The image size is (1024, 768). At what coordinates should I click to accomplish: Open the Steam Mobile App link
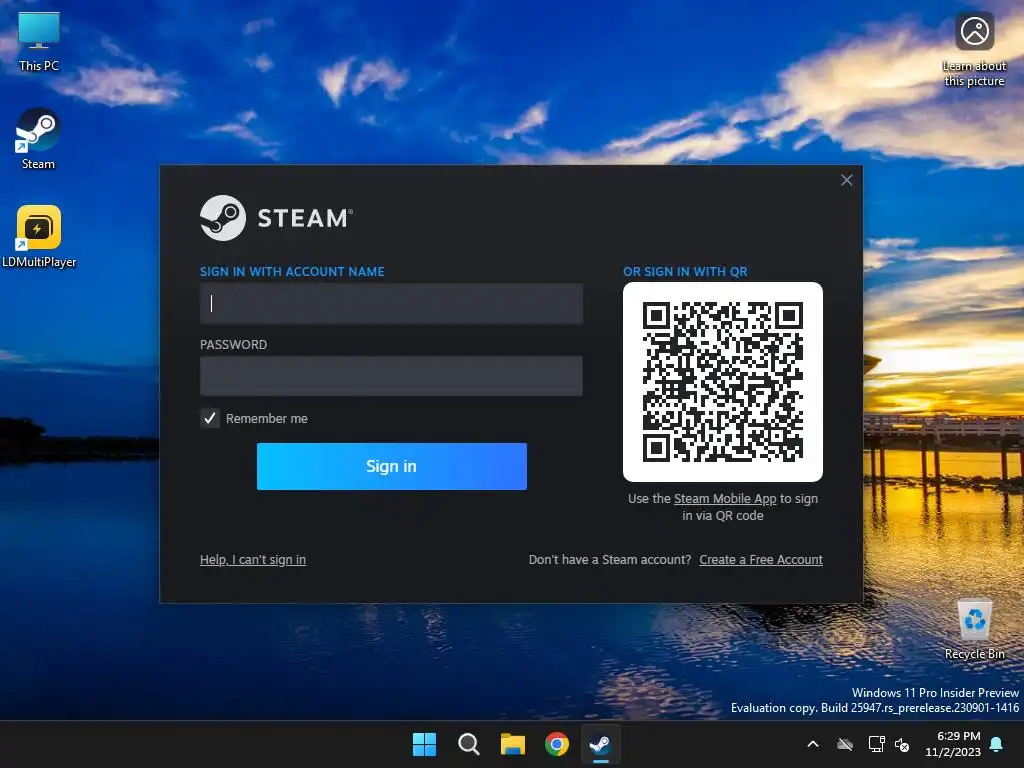725,499
